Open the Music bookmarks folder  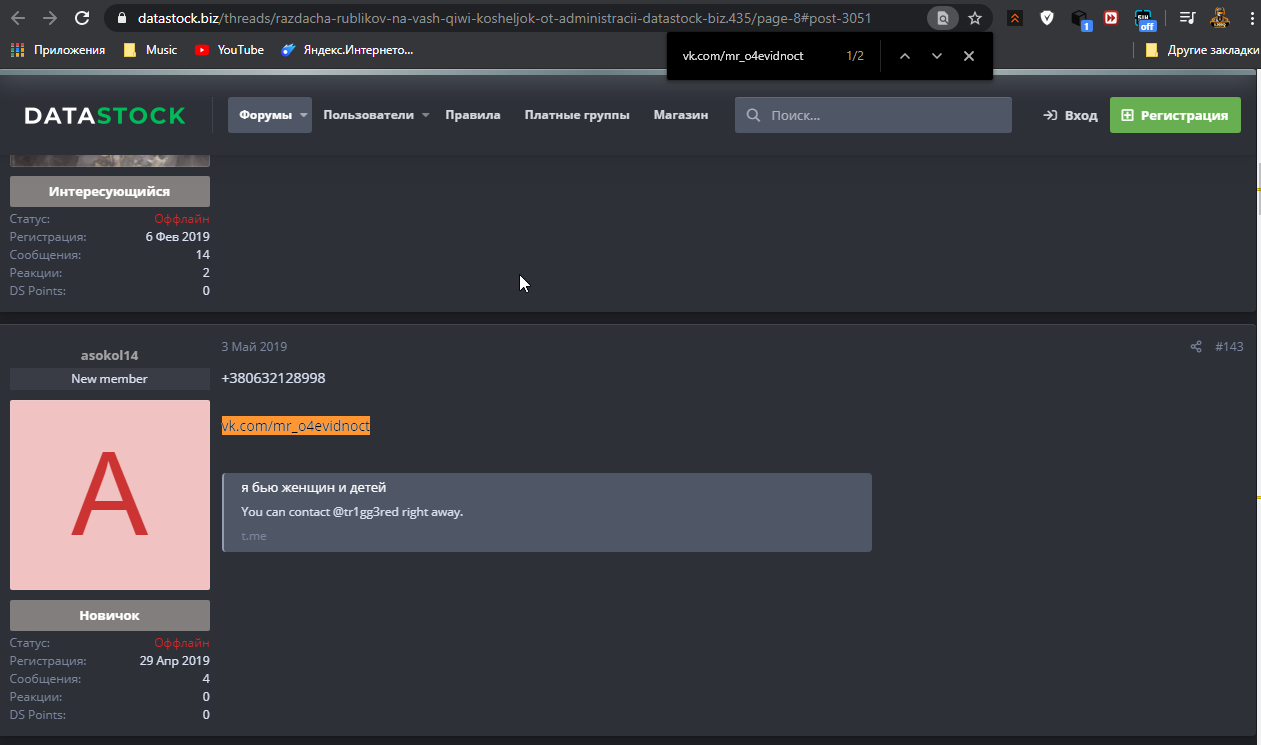point(150,50)
